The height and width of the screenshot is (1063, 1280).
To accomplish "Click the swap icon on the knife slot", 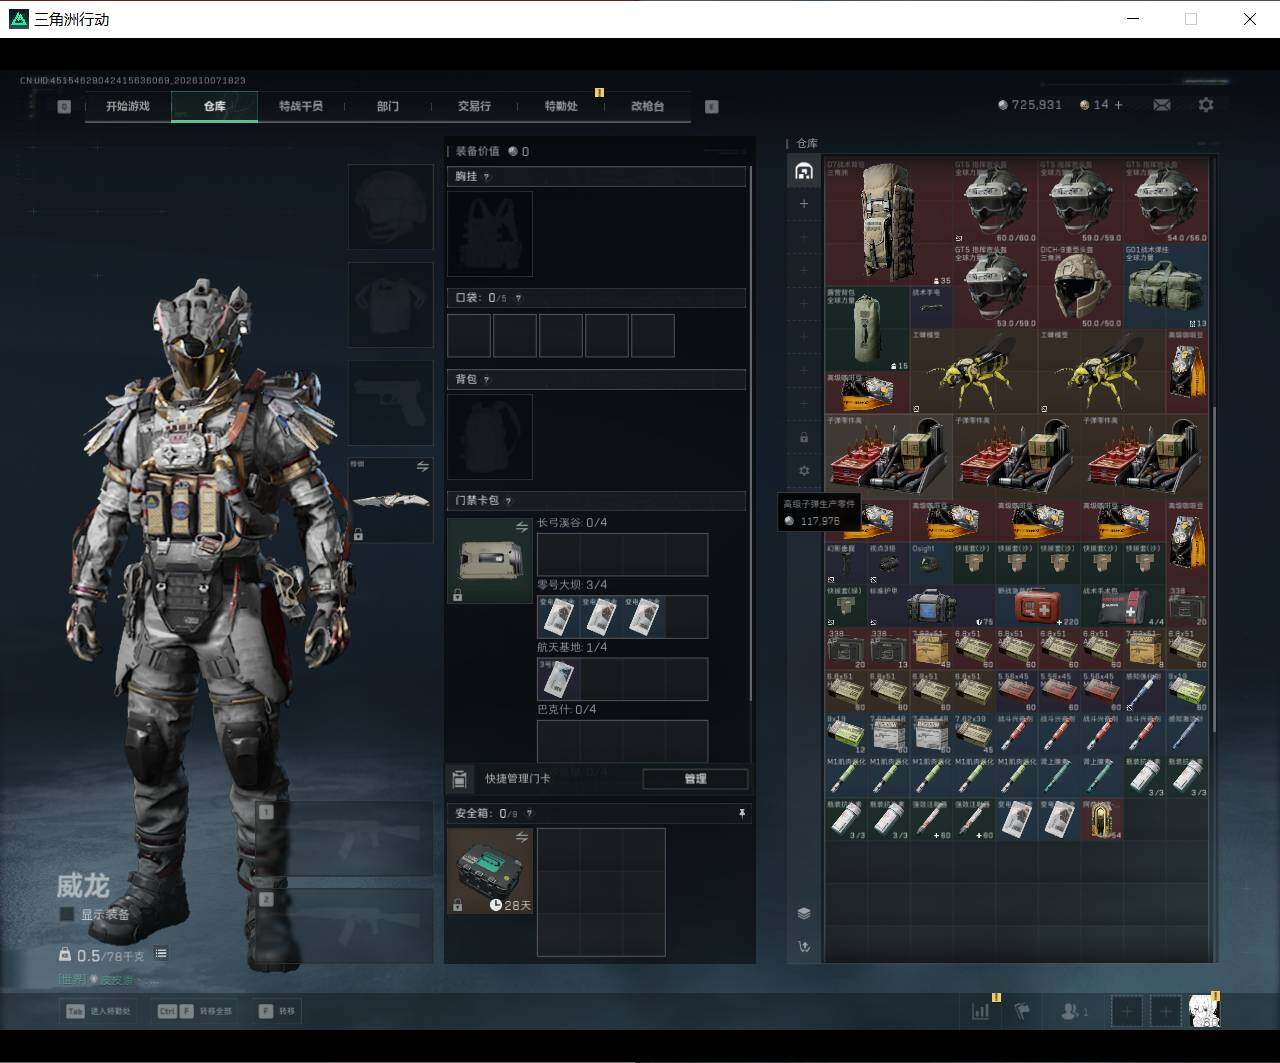I will pyautogui.click(x=422, y=467).
